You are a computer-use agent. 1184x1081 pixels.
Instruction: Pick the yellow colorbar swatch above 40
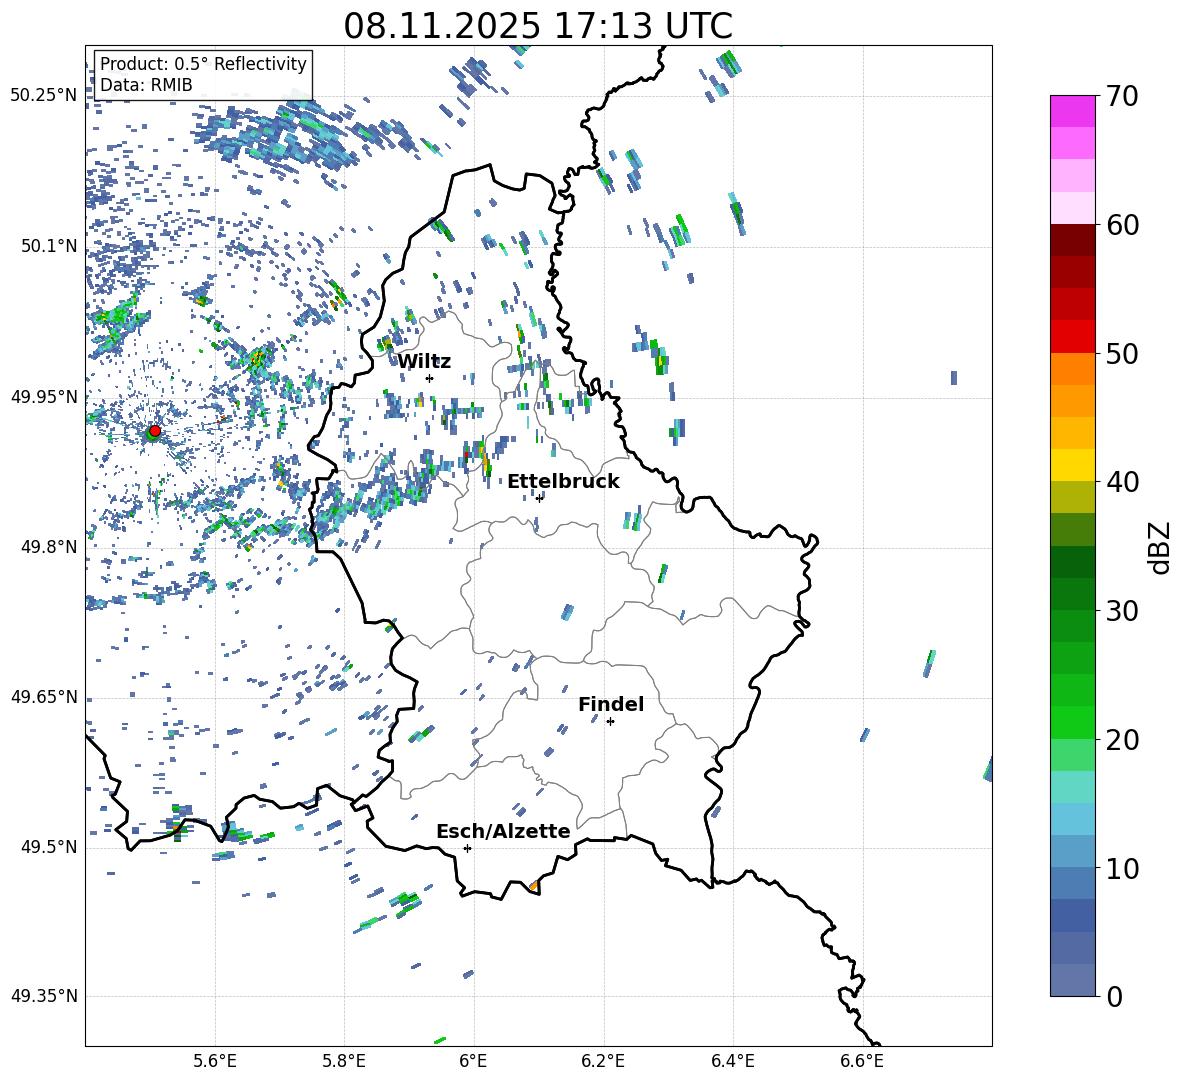pos(1072,465)
